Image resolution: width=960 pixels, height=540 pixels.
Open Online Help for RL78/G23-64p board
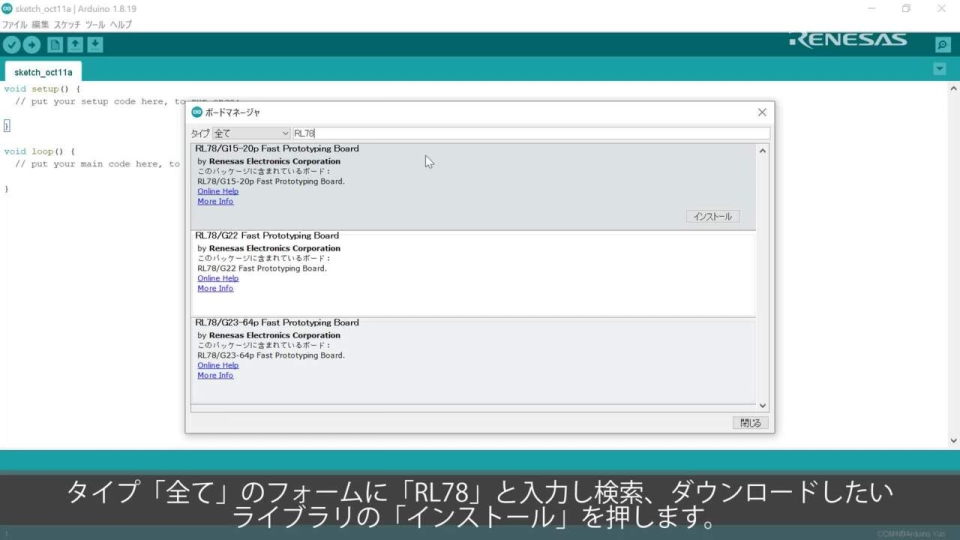[218, 365]
